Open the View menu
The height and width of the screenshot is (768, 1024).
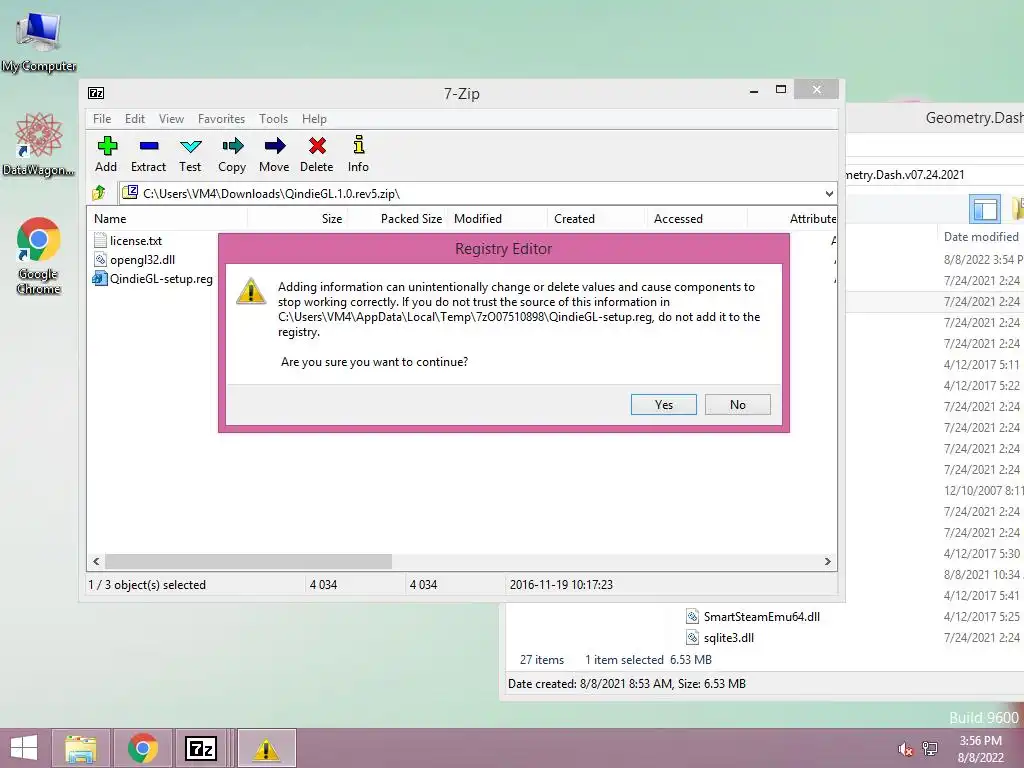pos(172,119)
